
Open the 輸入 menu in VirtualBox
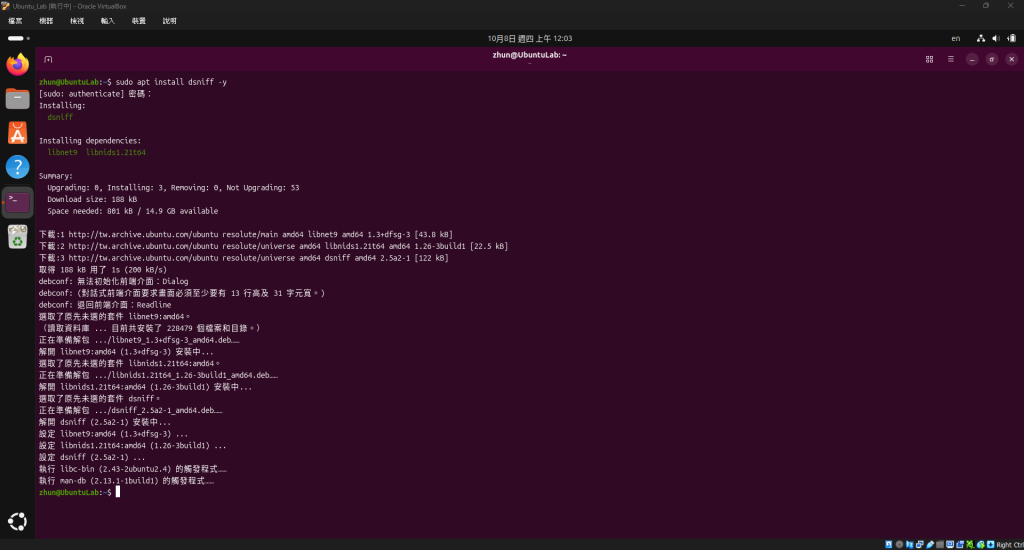click(x=108, y=21)
